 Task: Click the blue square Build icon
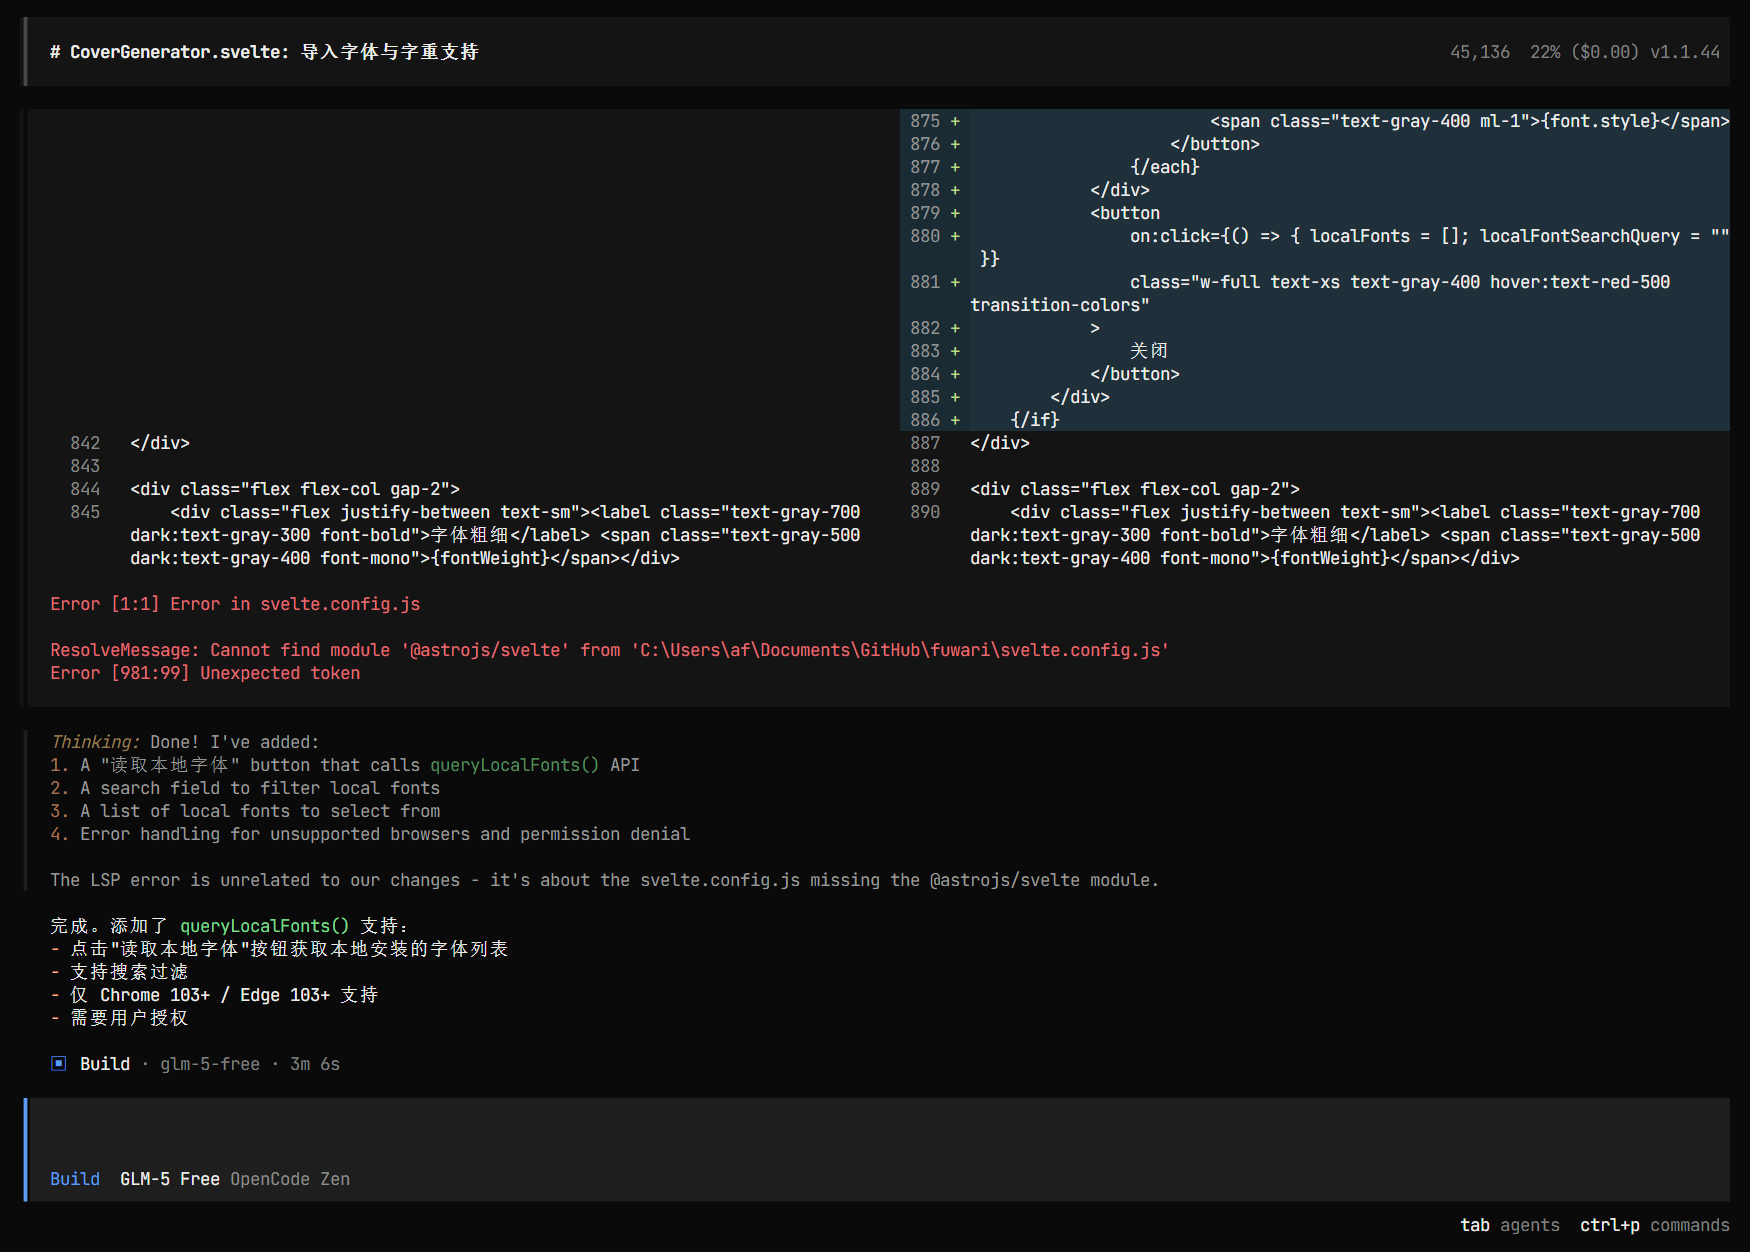58,1064
